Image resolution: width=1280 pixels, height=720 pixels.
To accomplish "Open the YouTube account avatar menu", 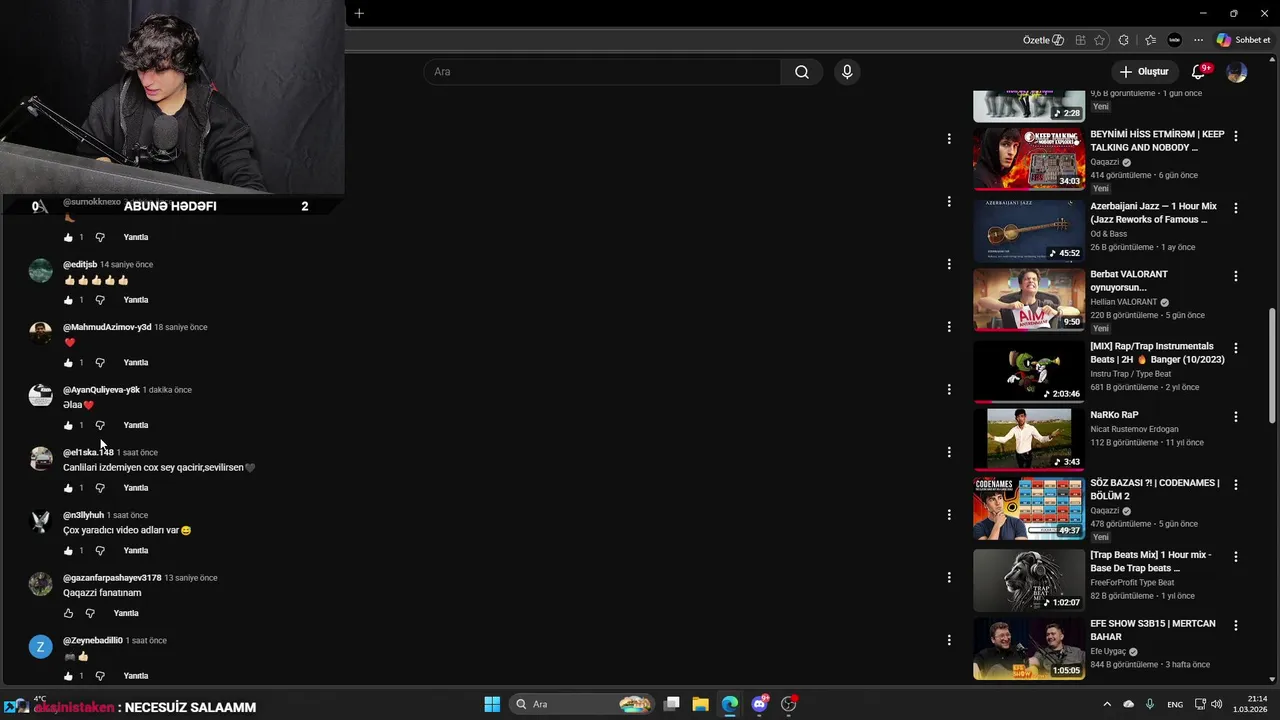I will pos(1237,72).
